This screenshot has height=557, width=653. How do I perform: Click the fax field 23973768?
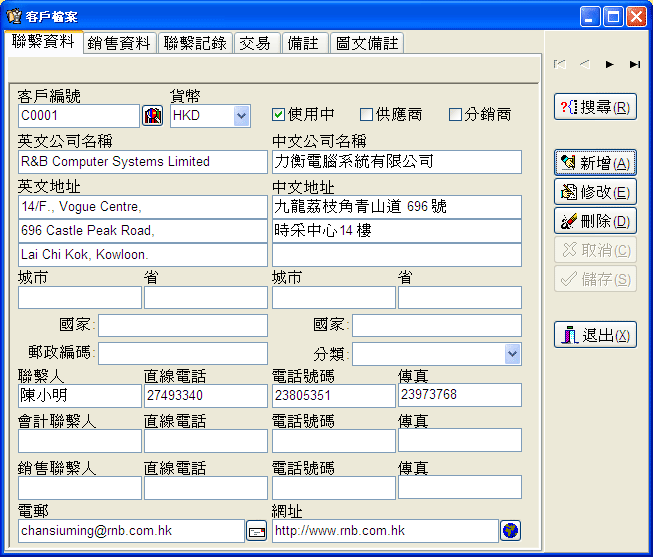click(460, 395)
